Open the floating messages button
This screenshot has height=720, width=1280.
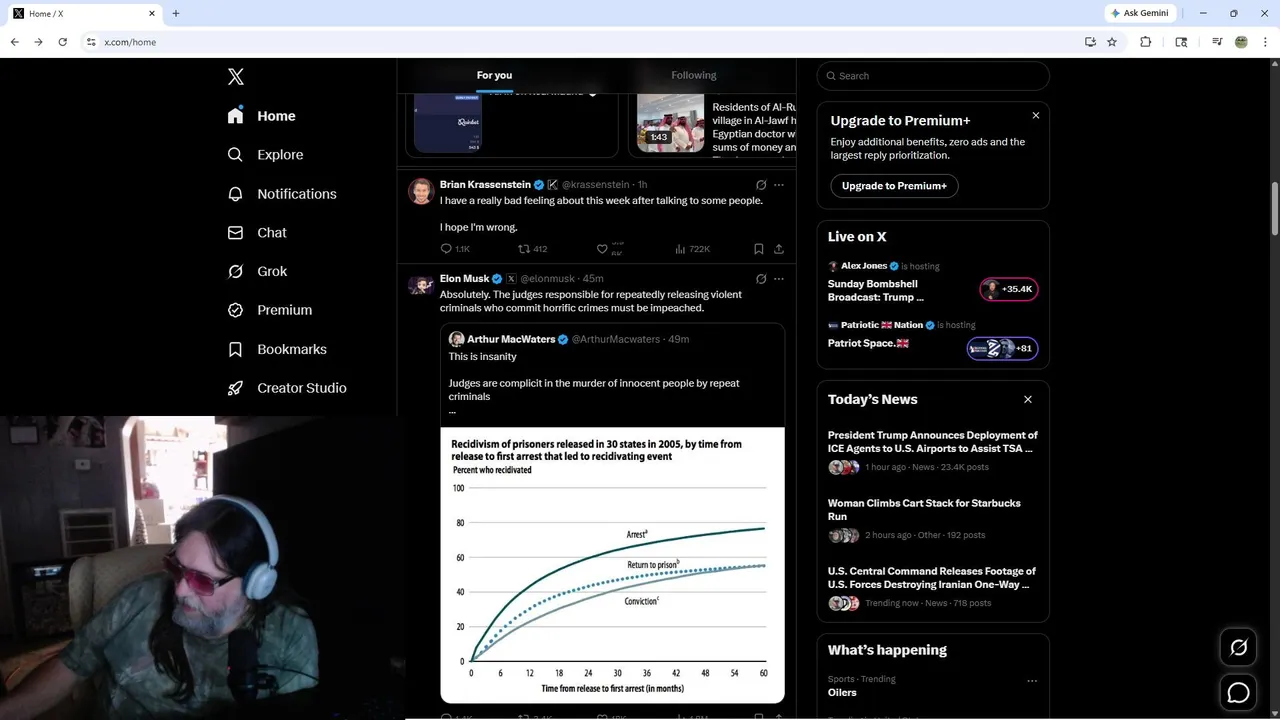(1238, 692)
